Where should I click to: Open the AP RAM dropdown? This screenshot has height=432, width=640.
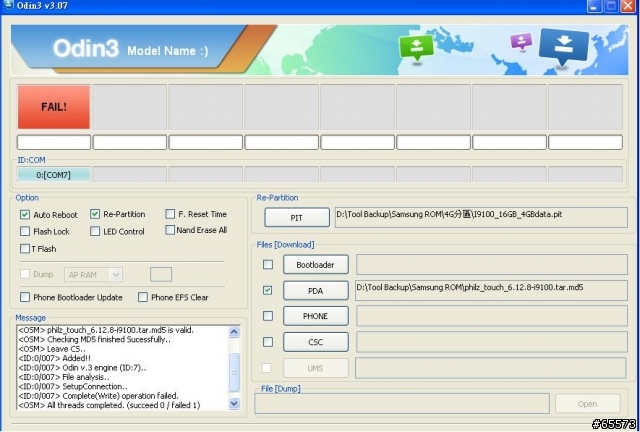[93, 274]
